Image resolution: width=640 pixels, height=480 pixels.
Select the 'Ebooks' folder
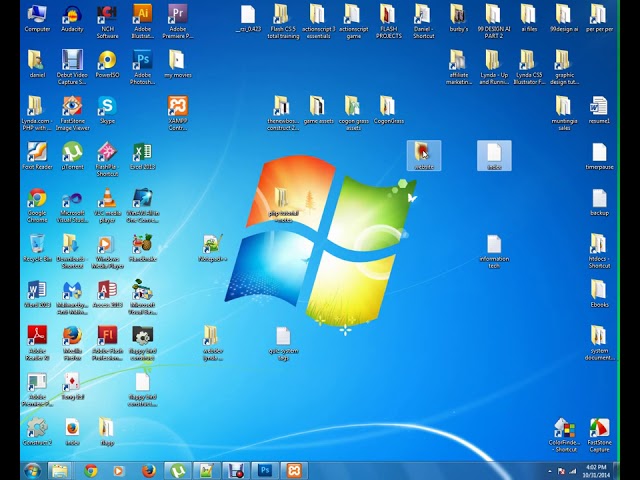[x=600, y=294]
